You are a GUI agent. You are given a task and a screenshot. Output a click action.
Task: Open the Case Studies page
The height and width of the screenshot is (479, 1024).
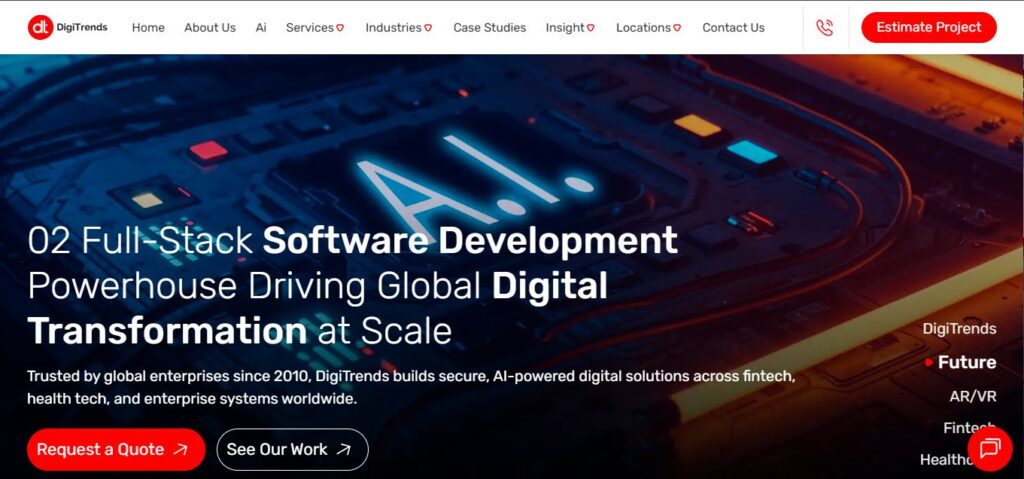[489, 28]
